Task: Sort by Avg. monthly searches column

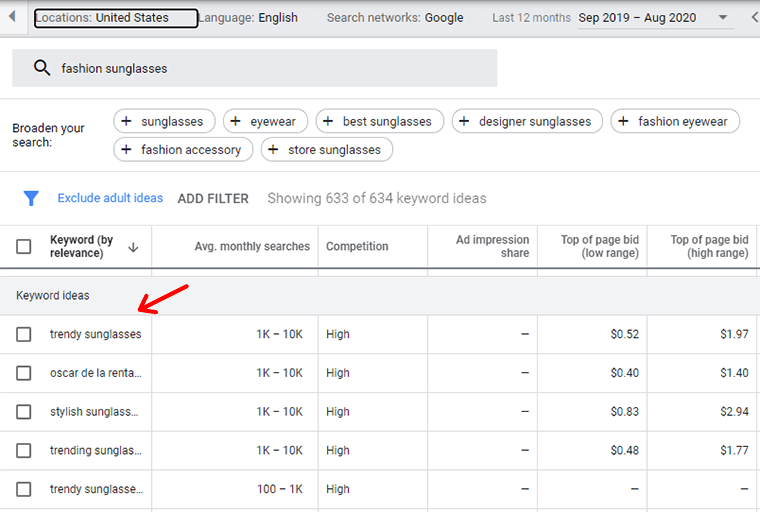Action: point(252,246)
